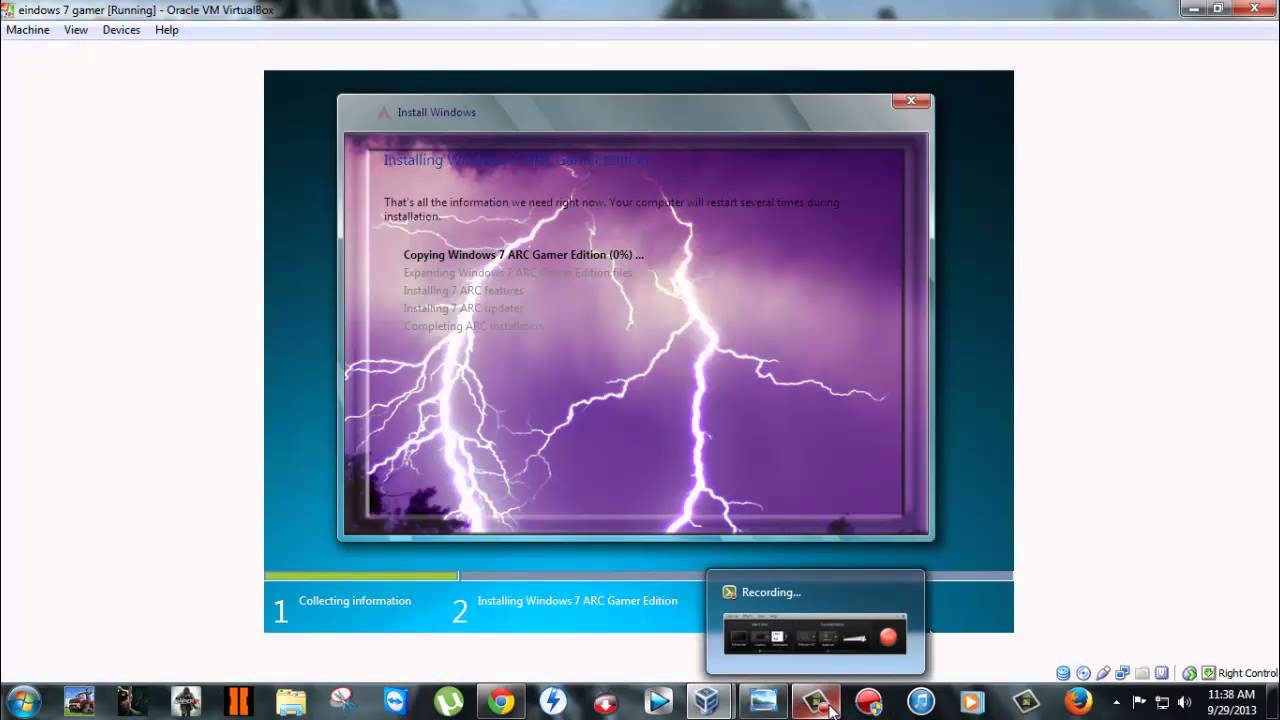Open the Devices menu
1280x720 pixels.
121,30
